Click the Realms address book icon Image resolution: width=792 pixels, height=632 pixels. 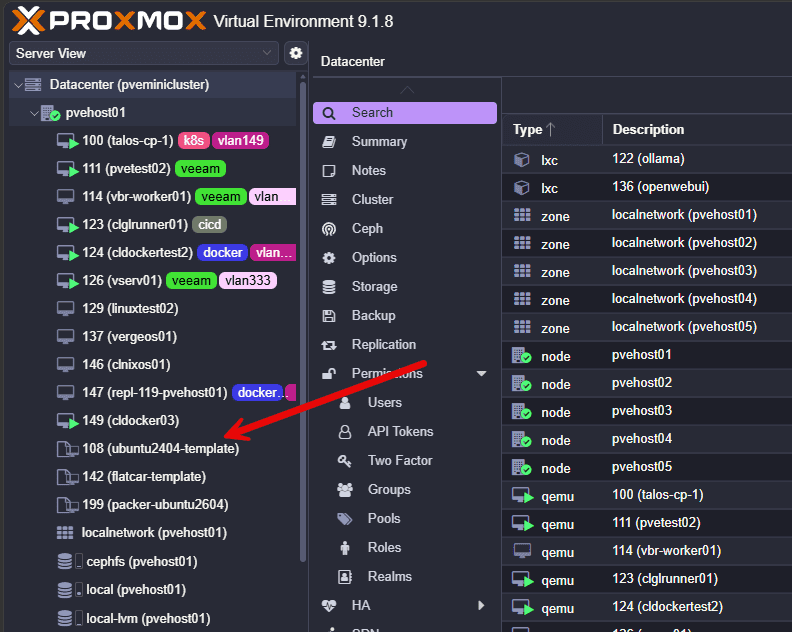point(345,577)
